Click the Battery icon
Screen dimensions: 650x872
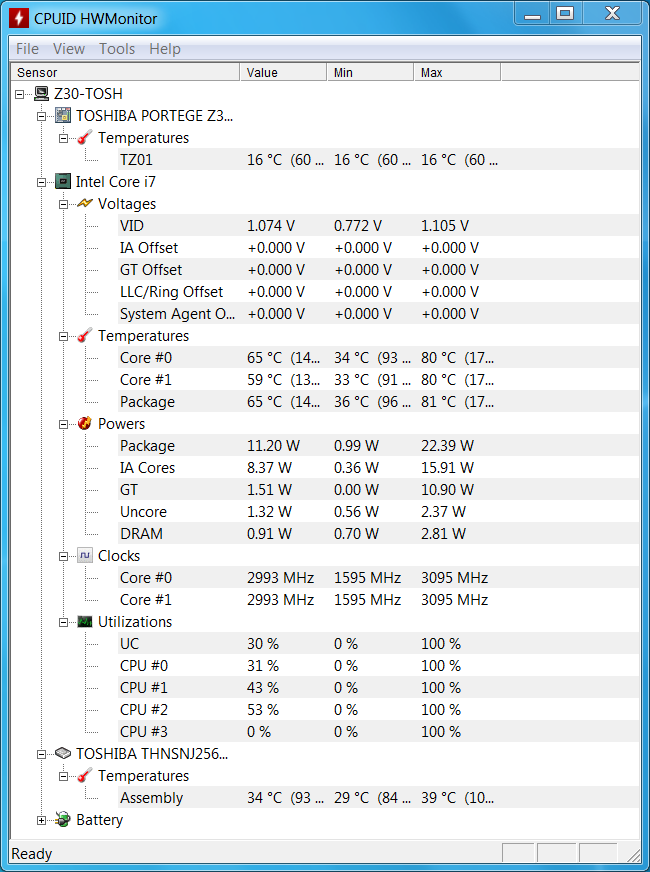(x=63, y=820)
